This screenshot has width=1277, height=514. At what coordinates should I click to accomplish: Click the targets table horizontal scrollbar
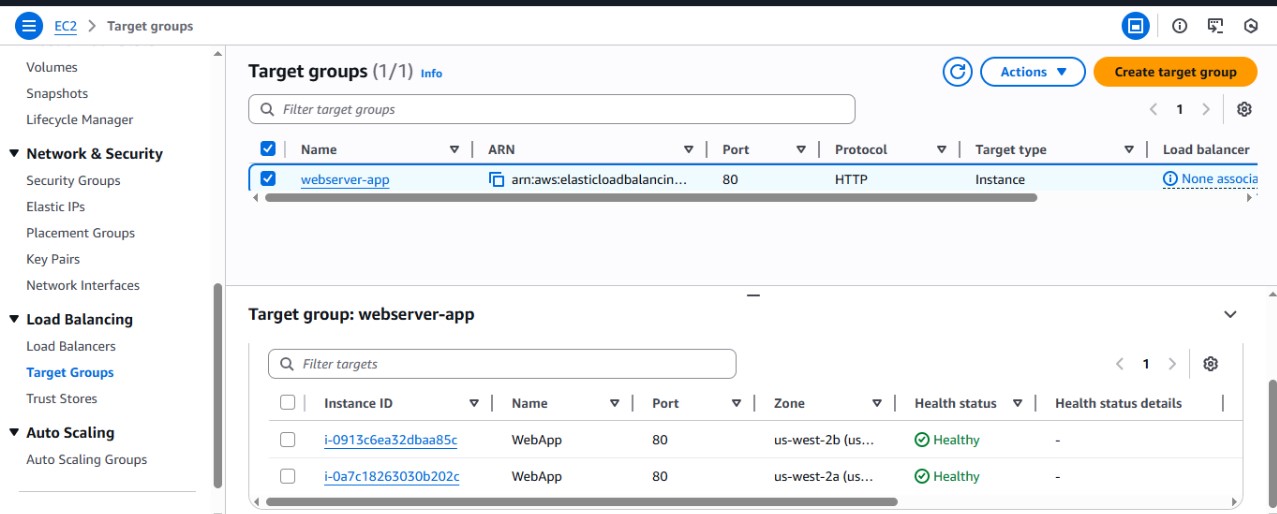[x=582, y=502]
